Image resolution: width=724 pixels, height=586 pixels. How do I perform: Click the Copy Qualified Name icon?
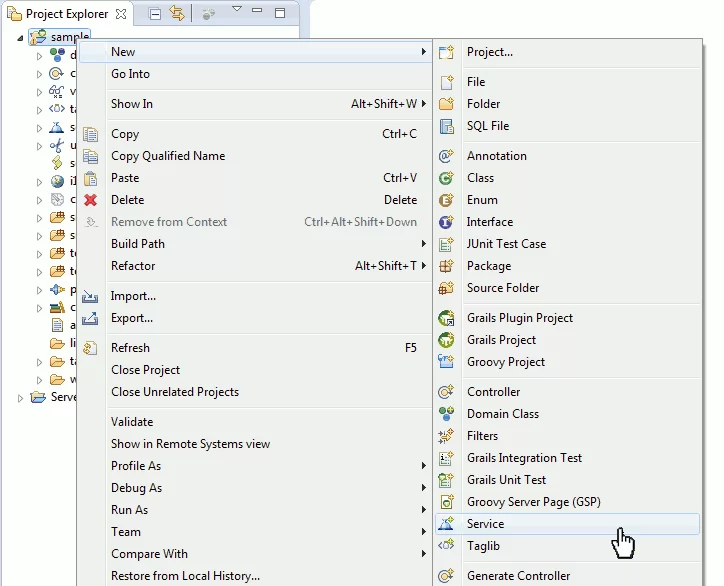(90, 157)
